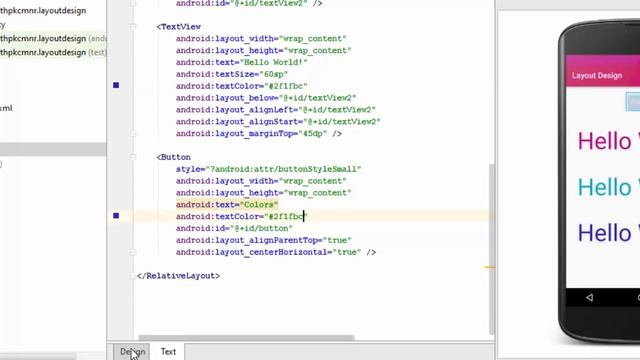Select layoutdesign package with (test) suffix
Viewport: 640px width, 360px height.
(x=53, y=52)
